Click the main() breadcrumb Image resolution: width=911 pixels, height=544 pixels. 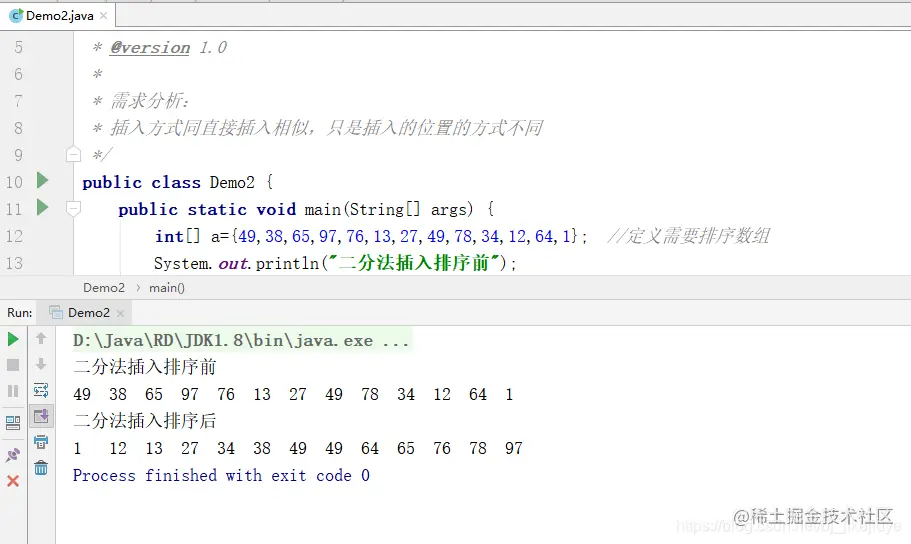tap(167, 288)
